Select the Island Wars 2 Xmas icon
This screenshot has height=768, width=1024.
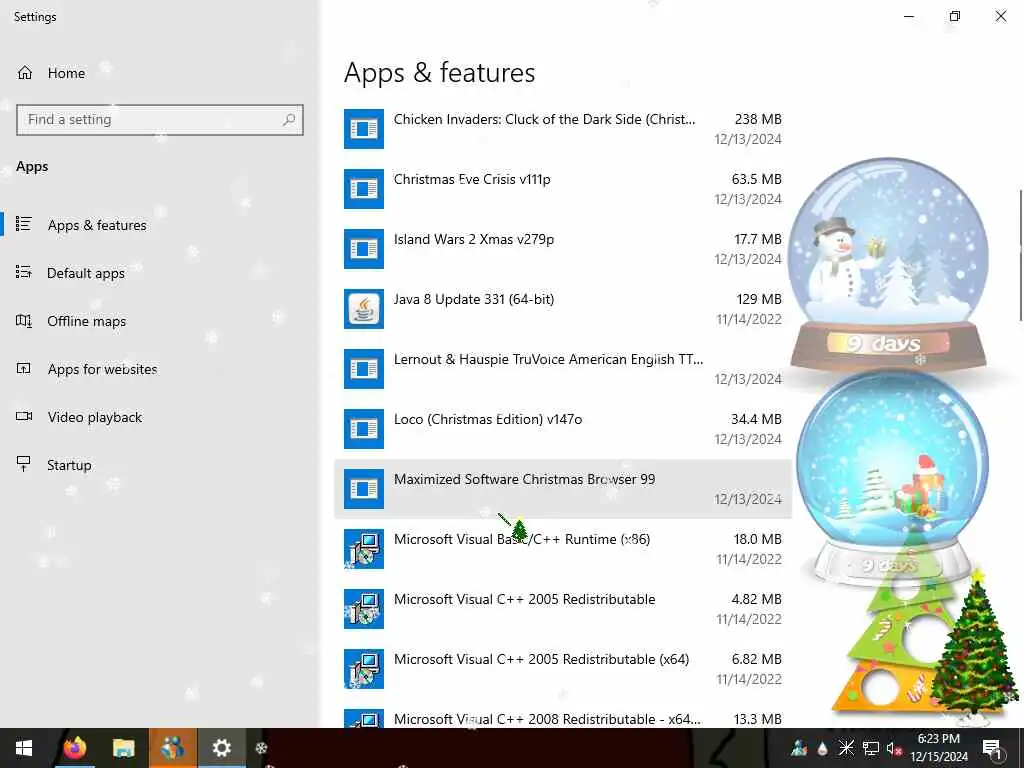[364, 249]
